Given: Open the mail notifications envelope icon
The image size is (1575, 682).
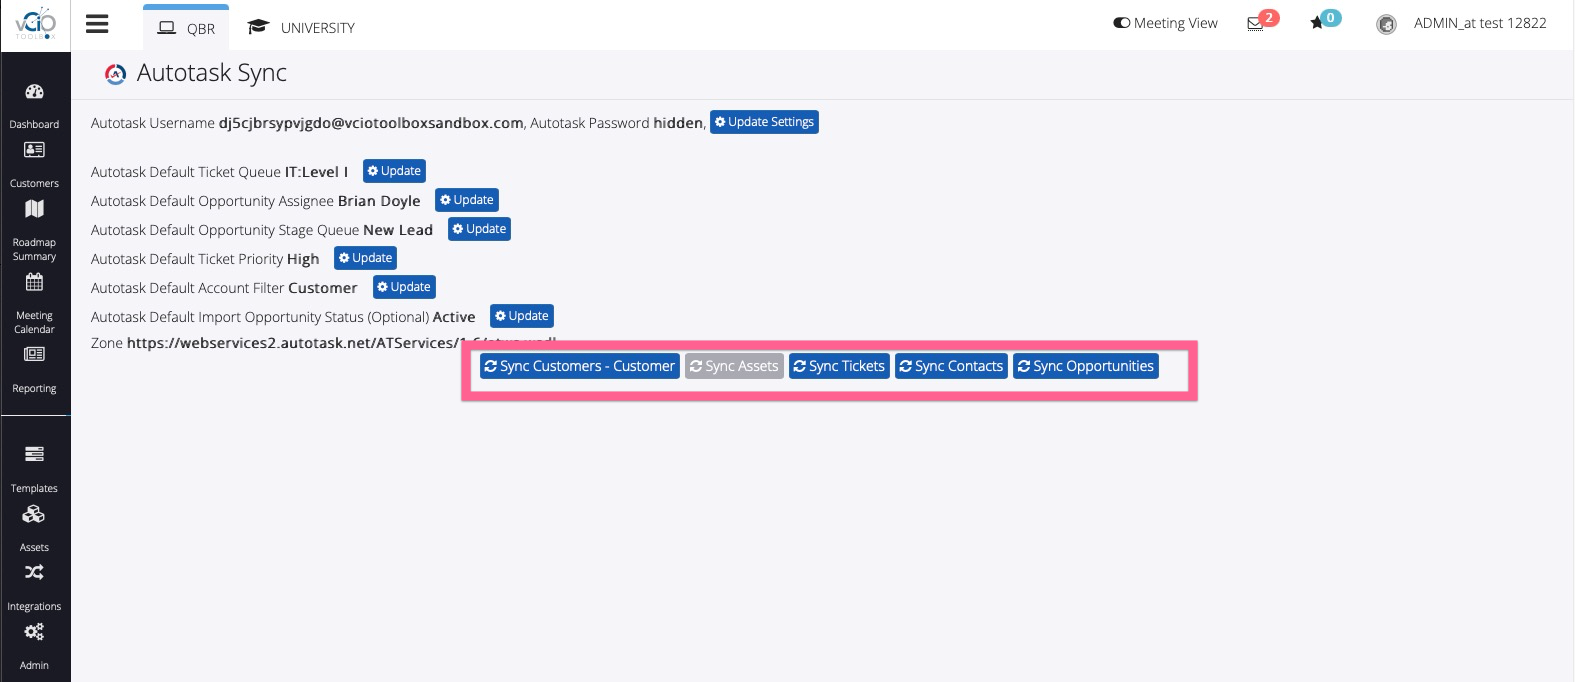Looking at the screenshot, I should [x=1255, y=24].
